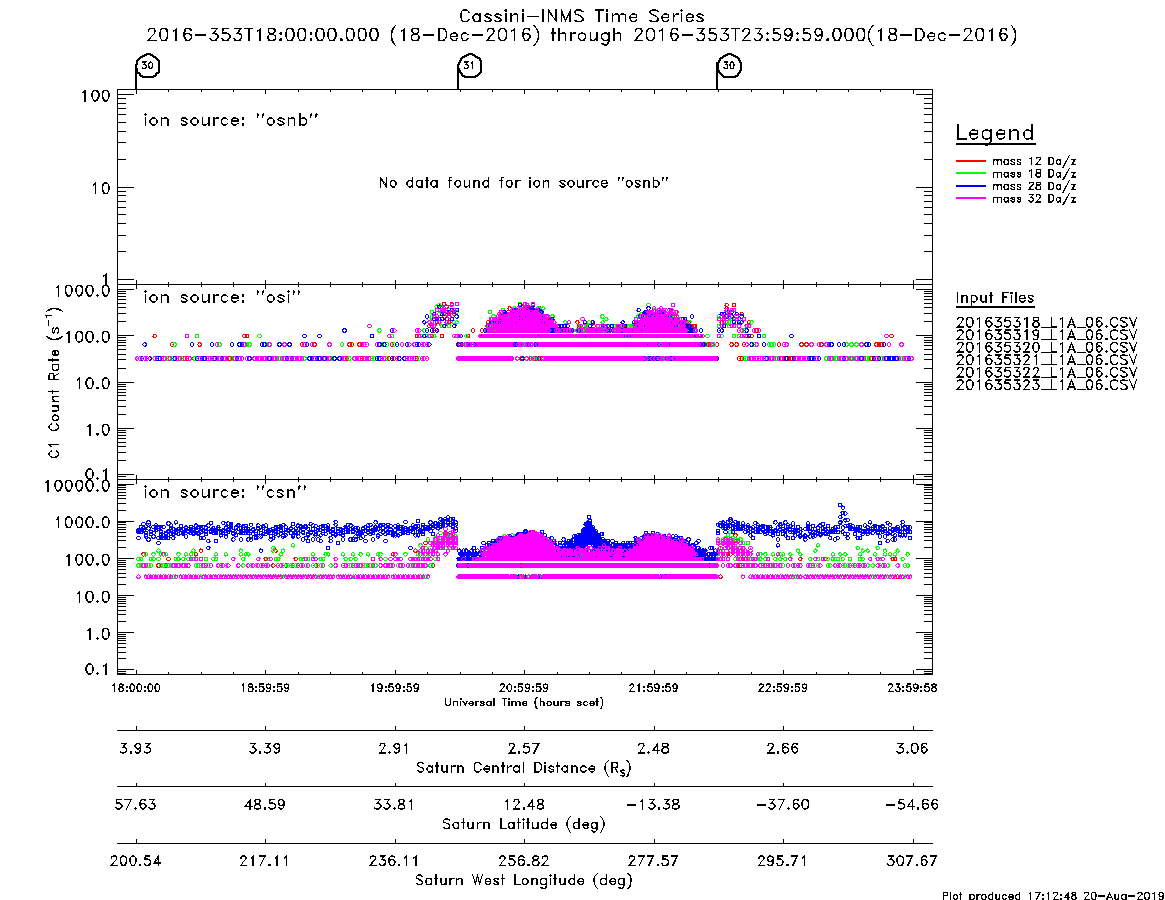1165x900 pixels.
Task: Click the 2.91 central distance value
Action: [x=395, y=748]
